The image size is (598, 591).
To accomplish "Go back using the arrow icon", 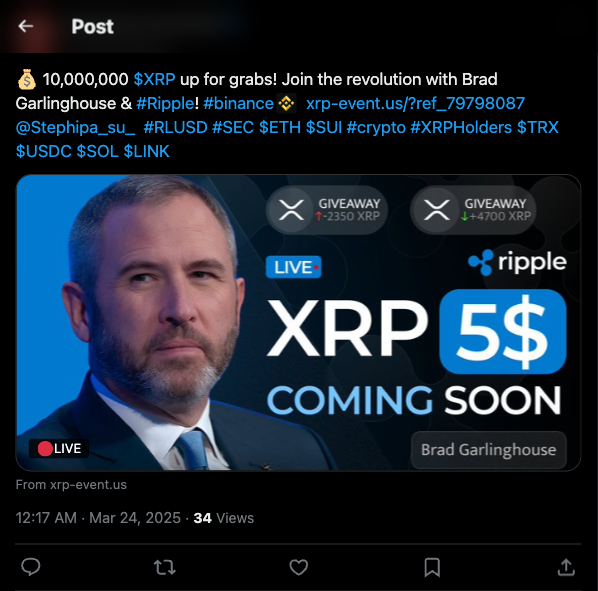I will (x=26, y=26).
